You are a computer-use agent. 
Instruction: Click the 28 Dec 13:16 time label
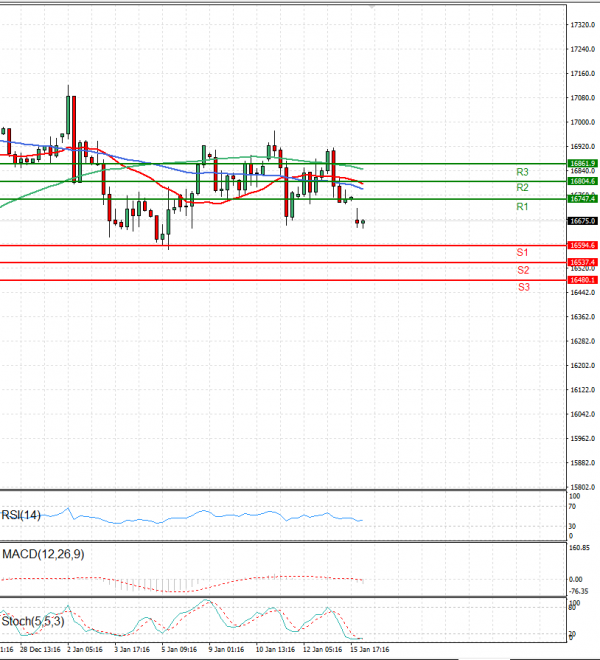(40, 649)
